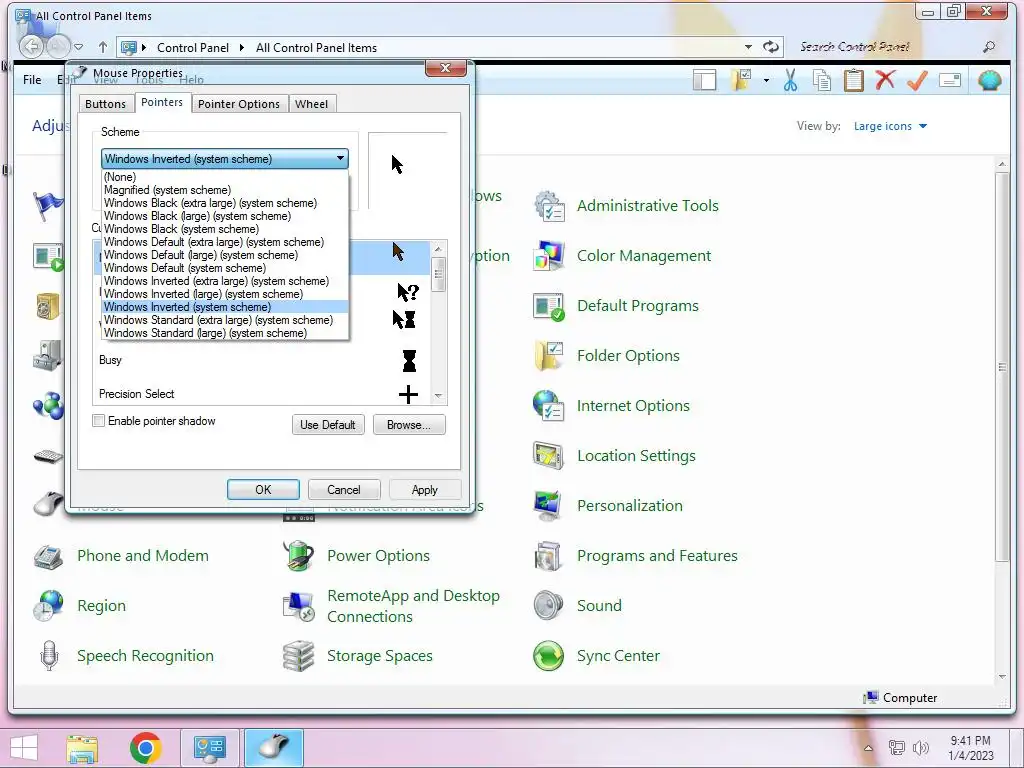
Task: Open the View by Large icons dropdown
Action: coord(890,126)
